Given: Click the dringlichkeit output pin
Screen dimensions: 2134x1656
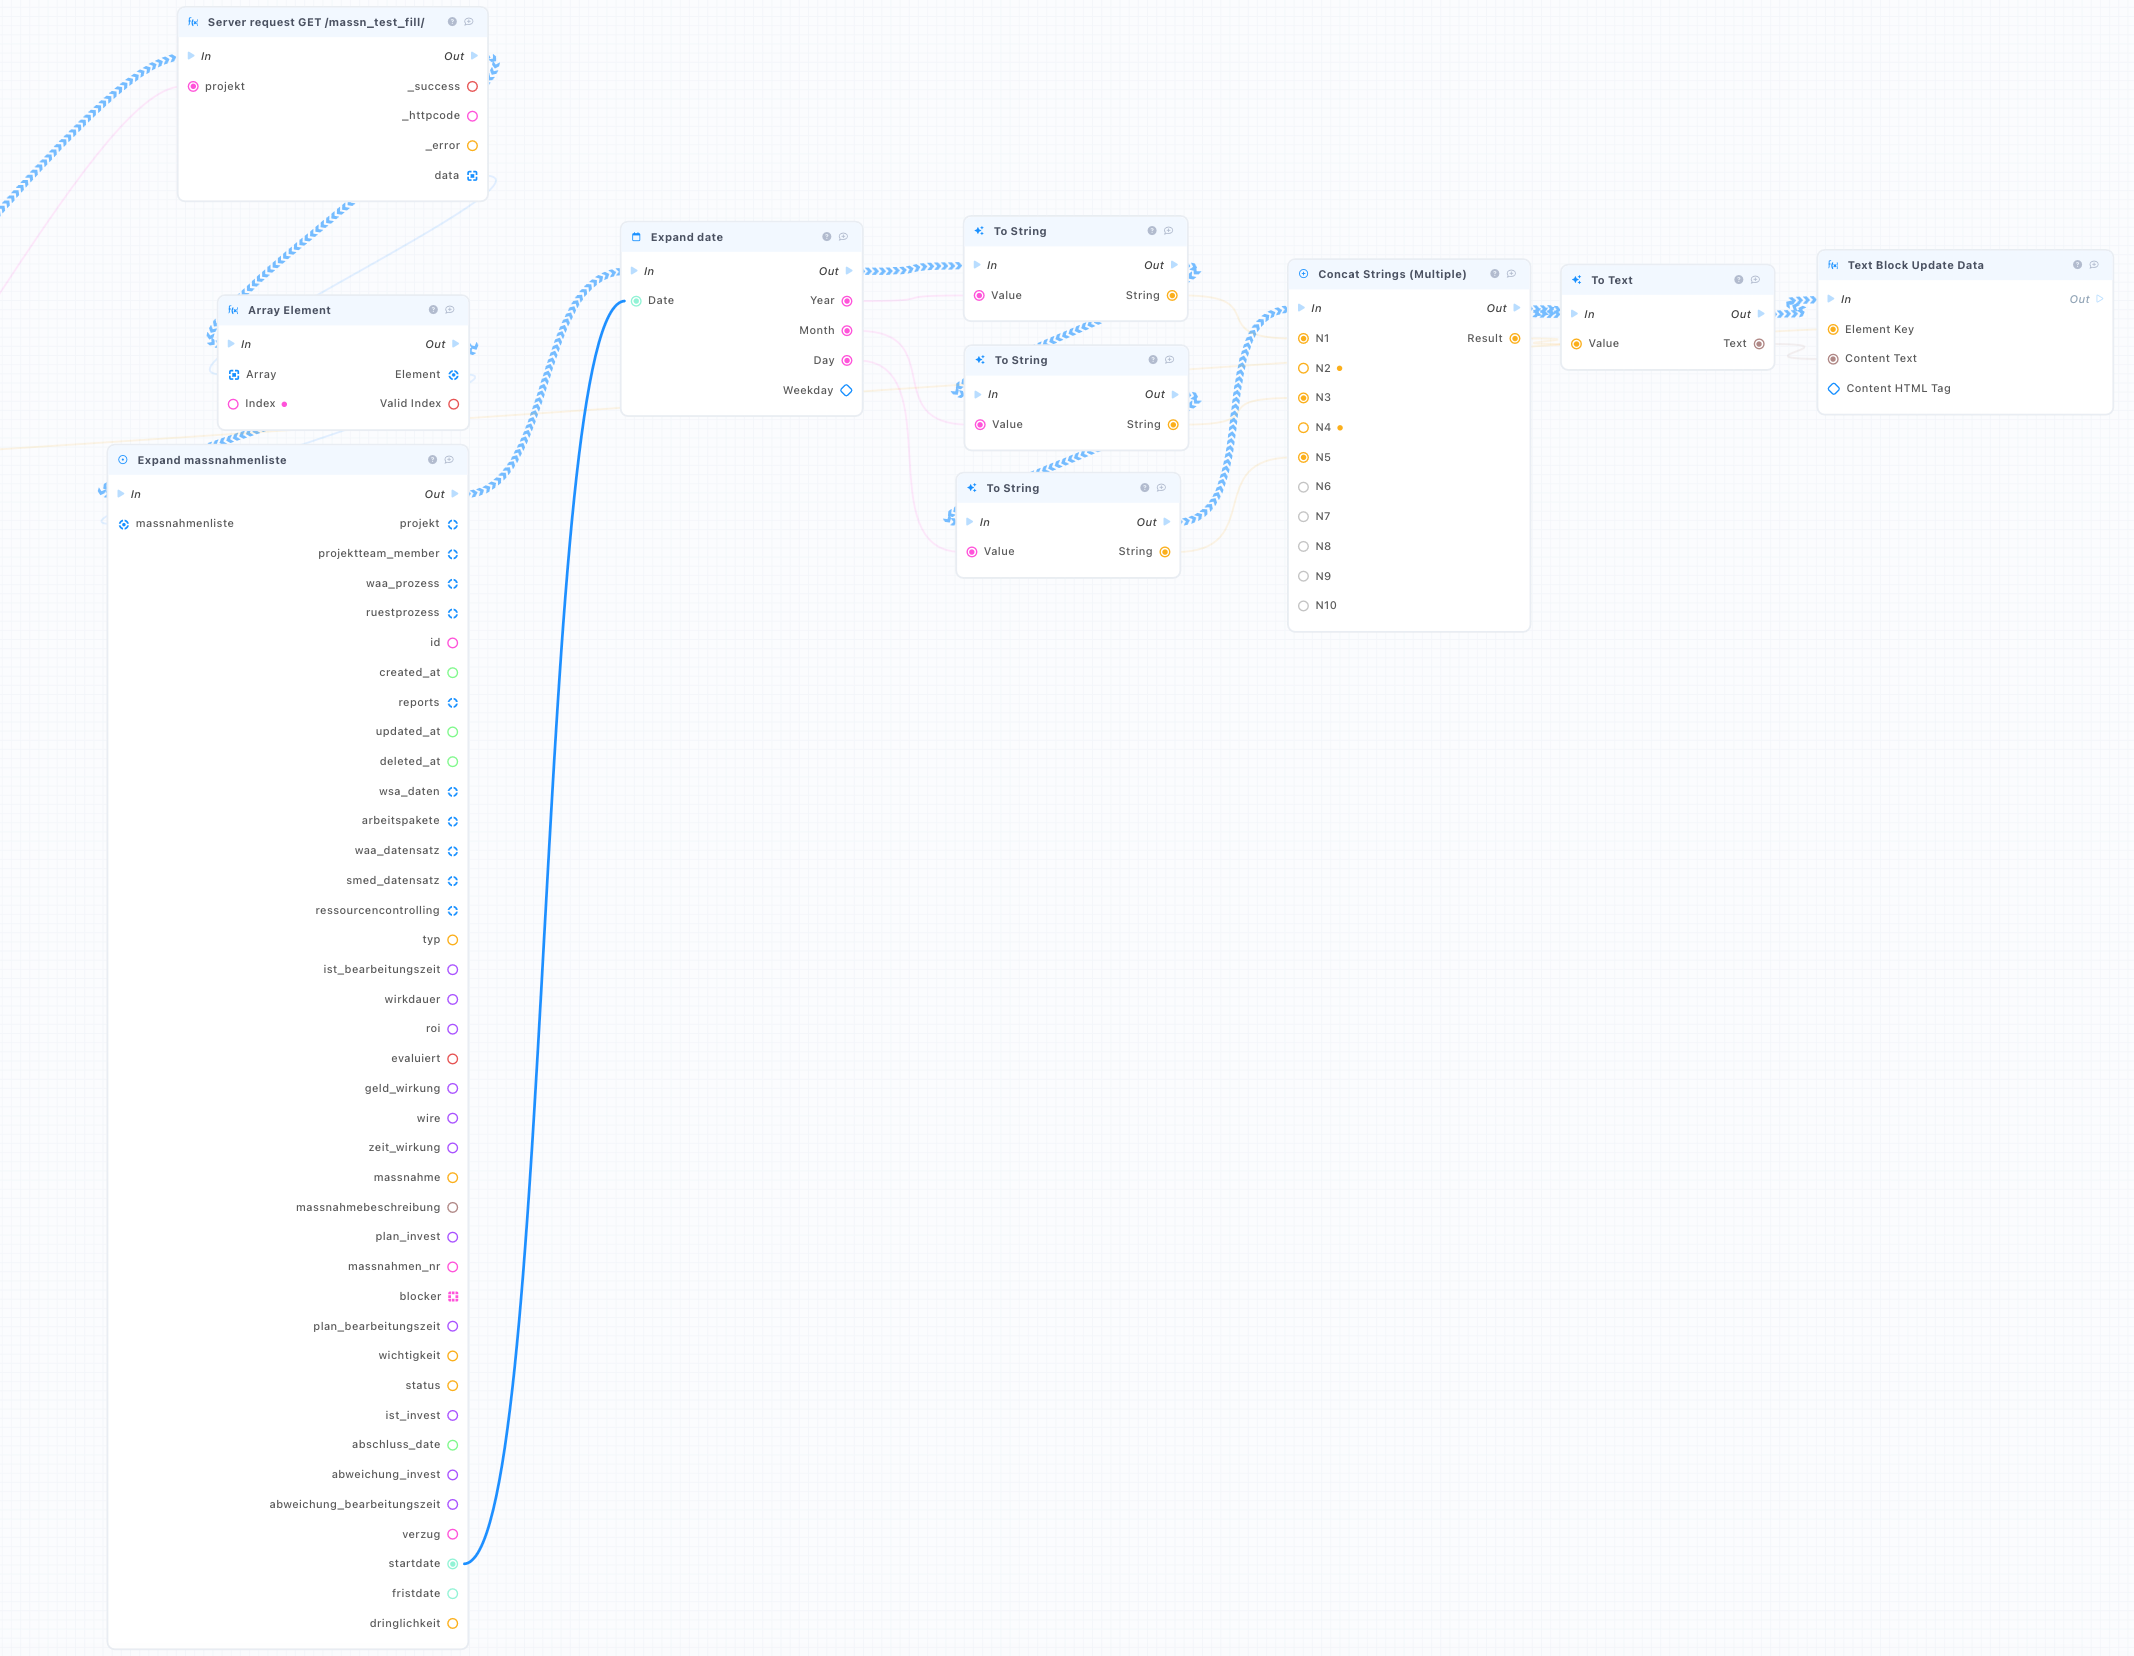Looking at the screenshot, I should point(453,1623).
